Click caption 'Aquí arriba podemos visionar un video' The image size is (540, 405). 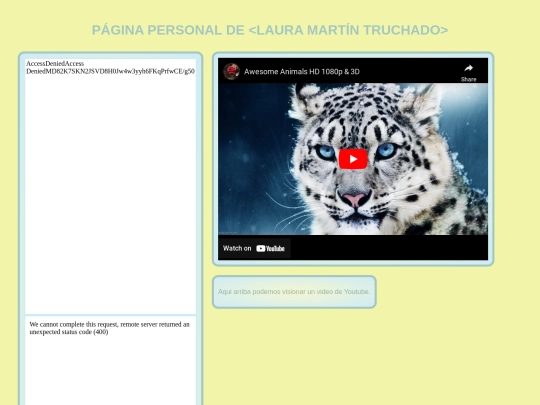coord(294,292)
